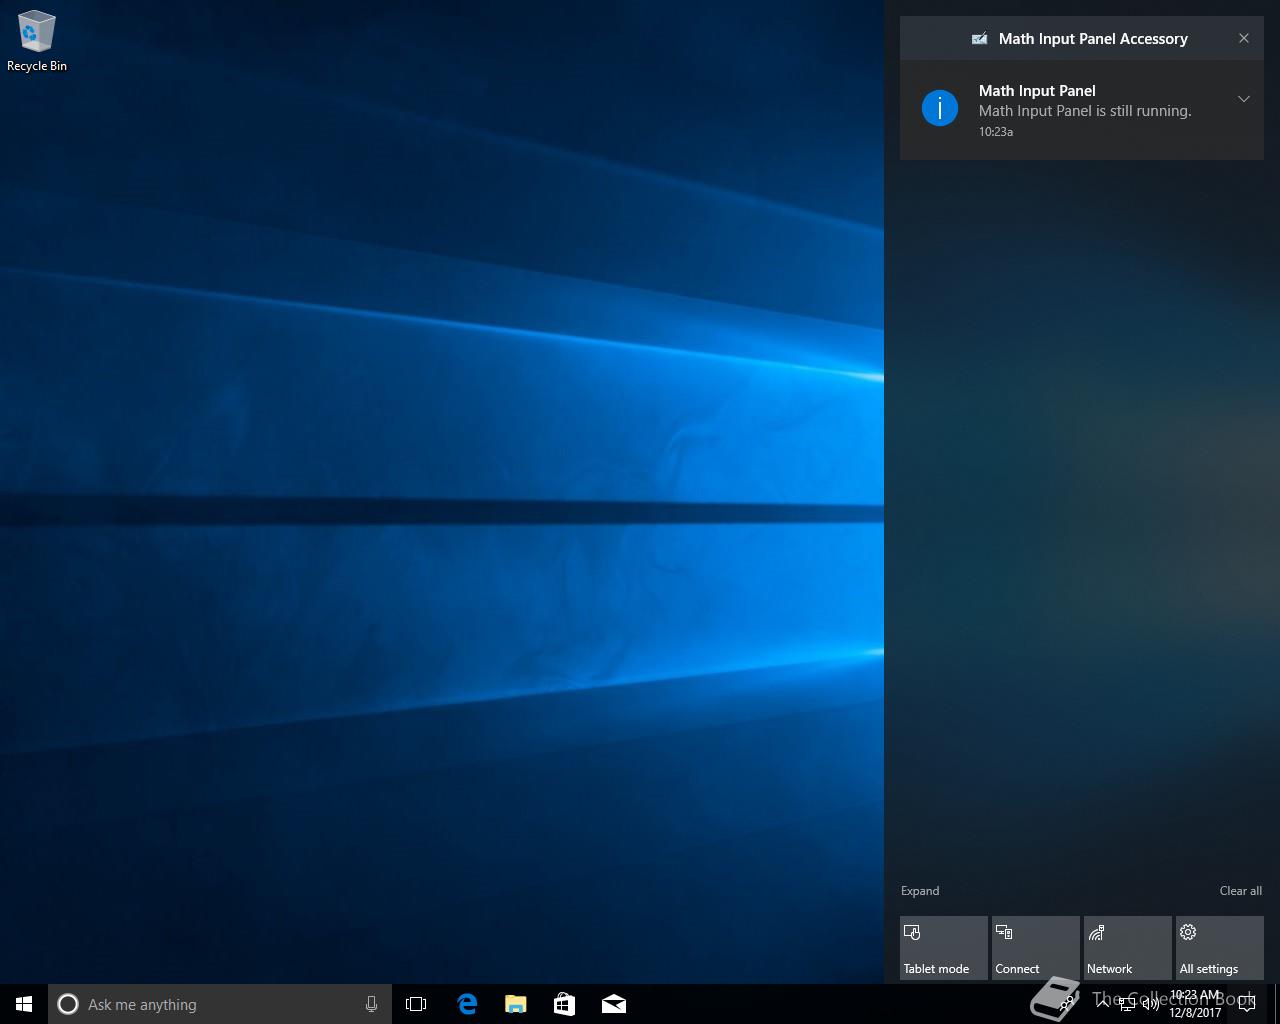Click the Action Center icon in taskbar
1280x1024 pixels.
1246,1004
